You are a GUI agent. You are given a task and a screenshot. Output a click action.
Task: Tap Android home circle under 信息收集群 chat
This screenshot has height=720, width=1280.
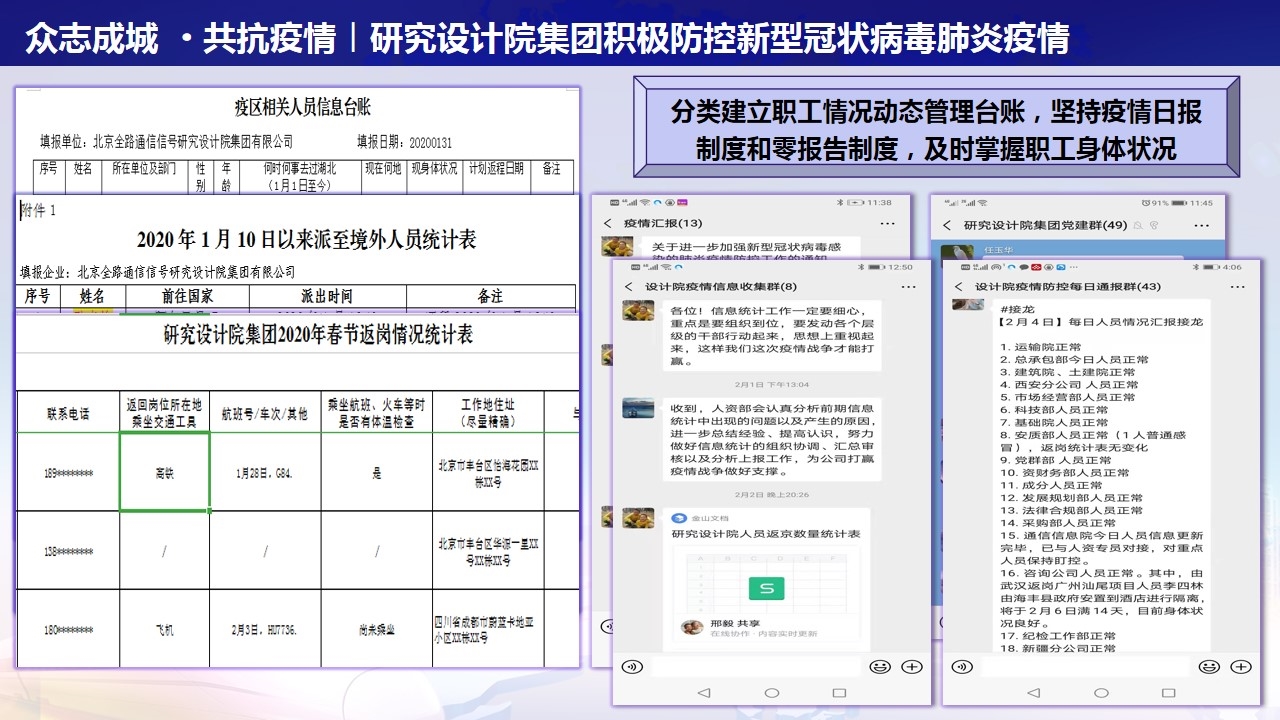771,692
